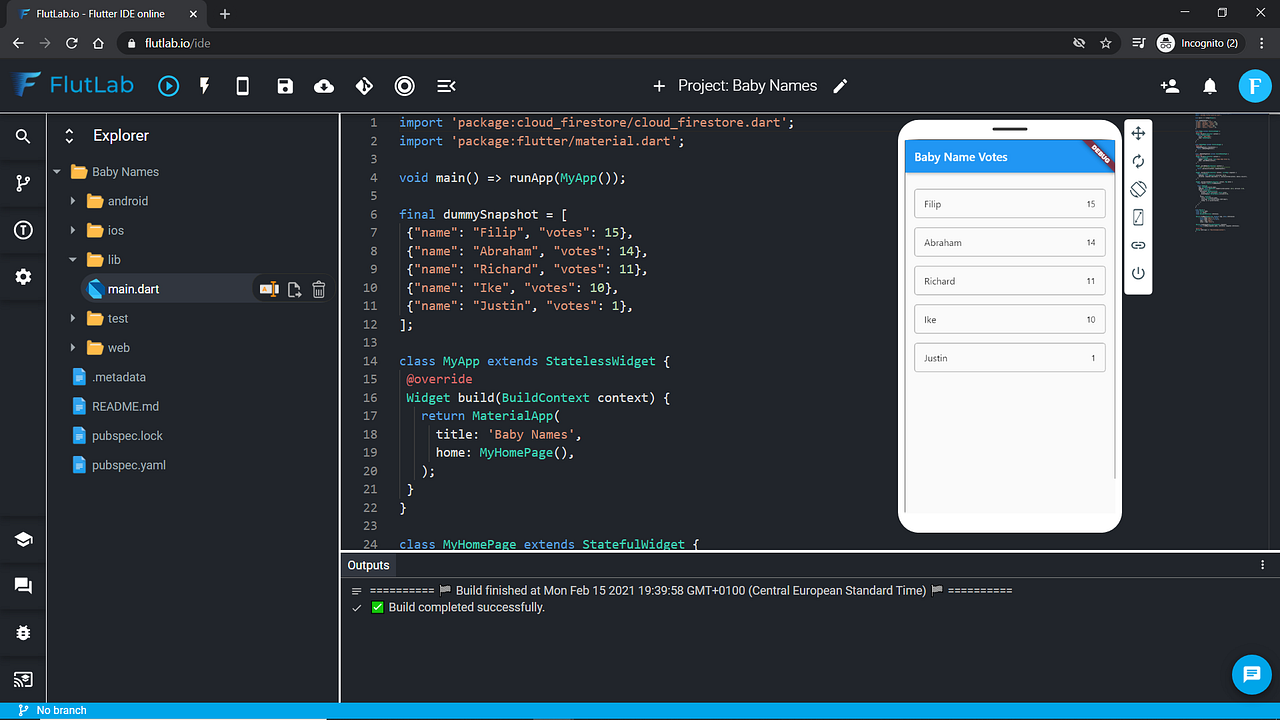The image size is (1280, 720).
Task: Rename project via the pencil icon
Action: click(x=839, y=86)
